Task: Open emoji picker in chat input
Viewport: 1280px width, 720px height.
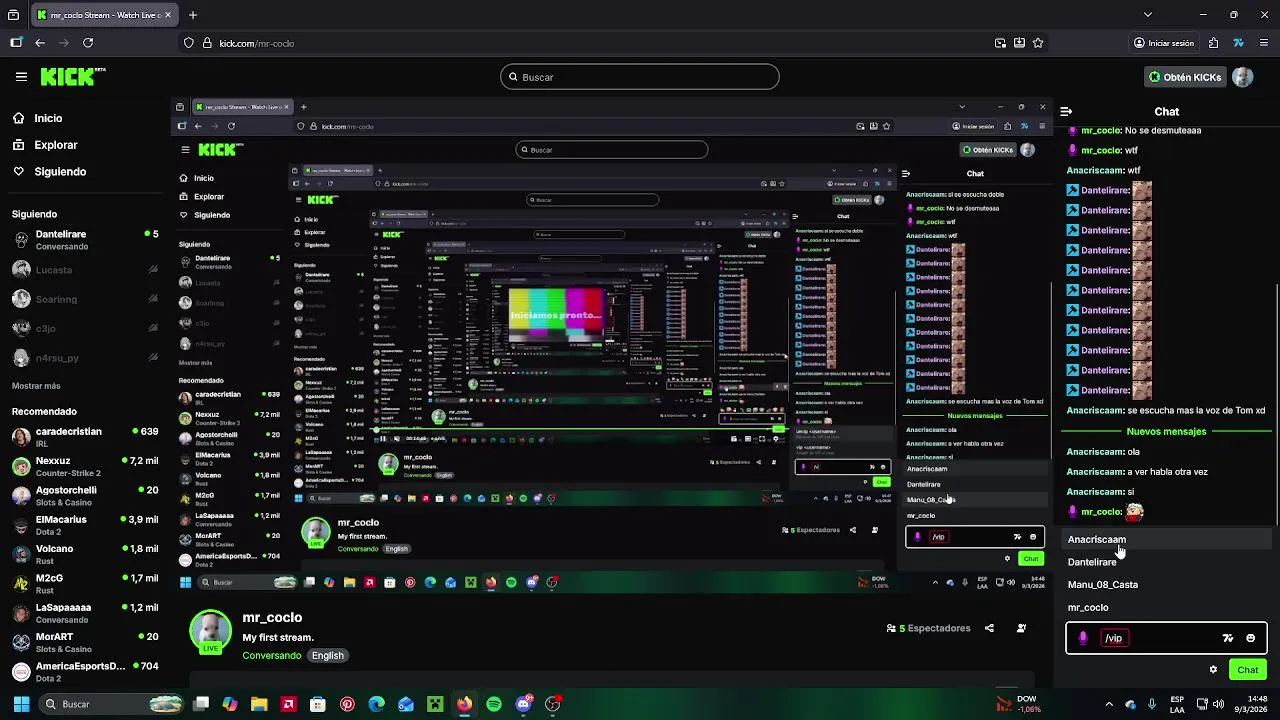Action: coord(1250,638)
